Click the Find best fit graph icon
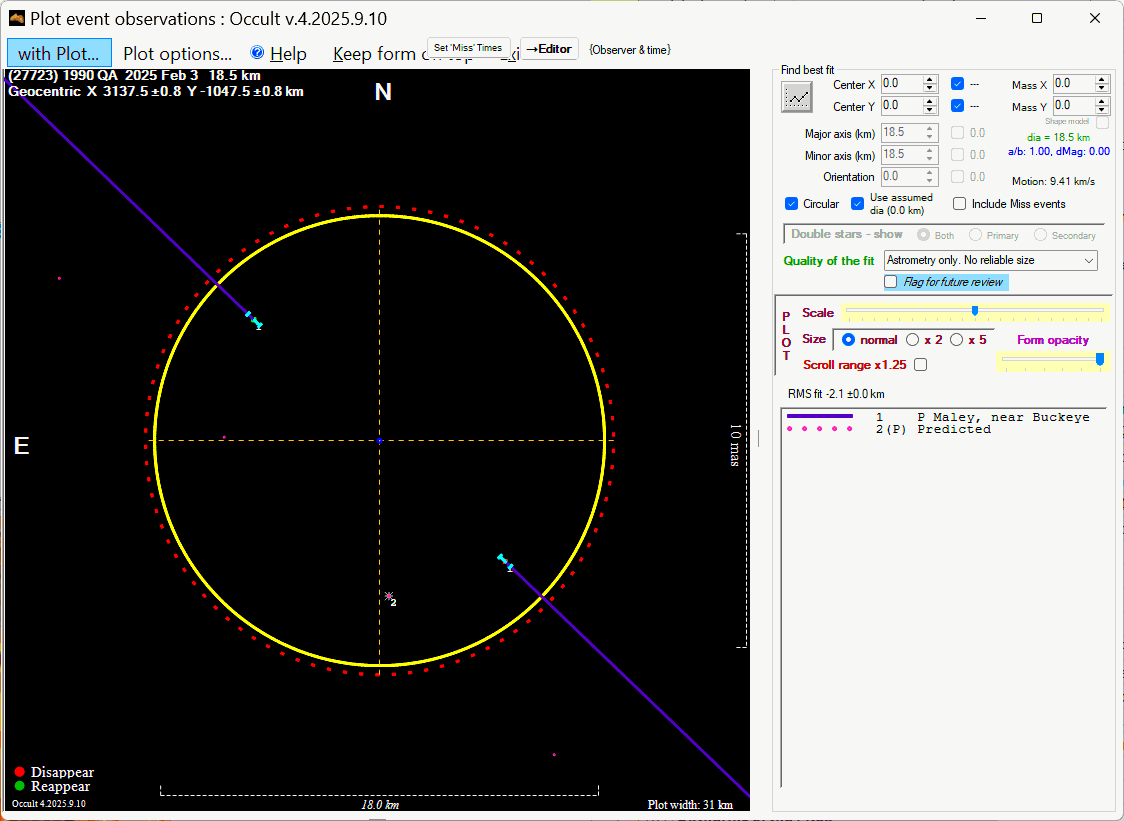 (x=797, y=96)
